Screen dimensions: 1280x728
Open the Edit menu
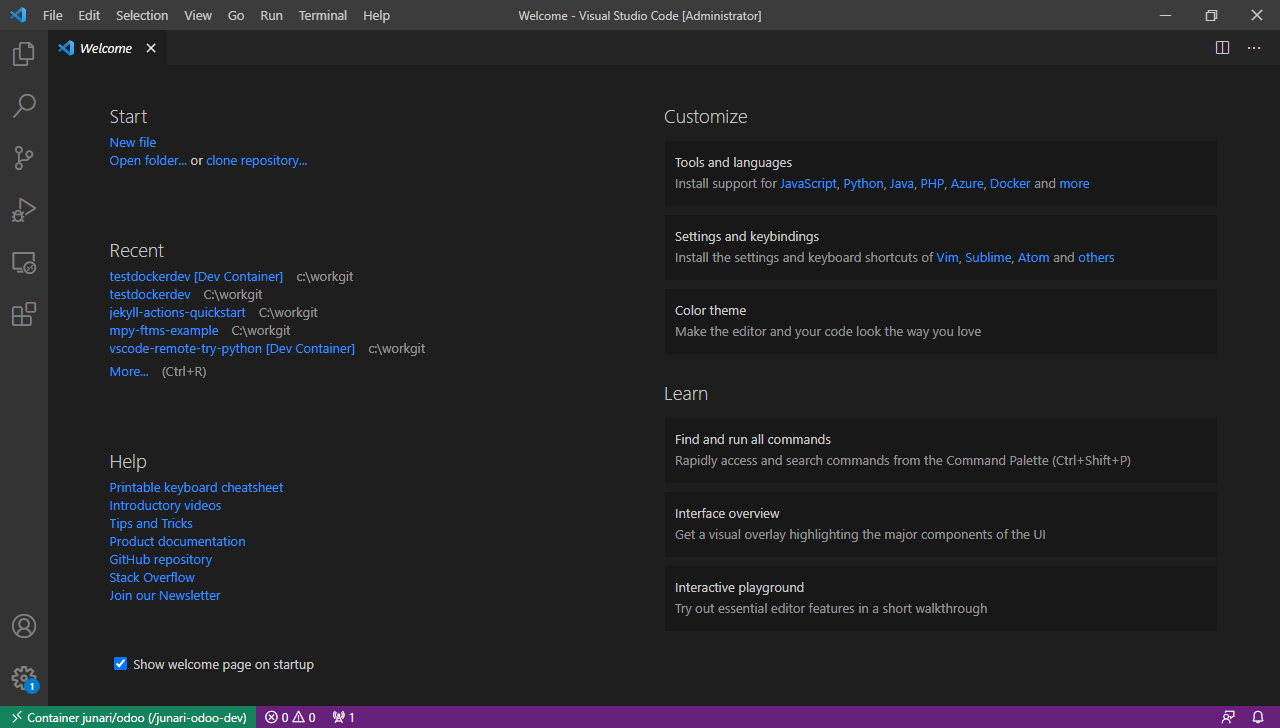tap(89, 15)
